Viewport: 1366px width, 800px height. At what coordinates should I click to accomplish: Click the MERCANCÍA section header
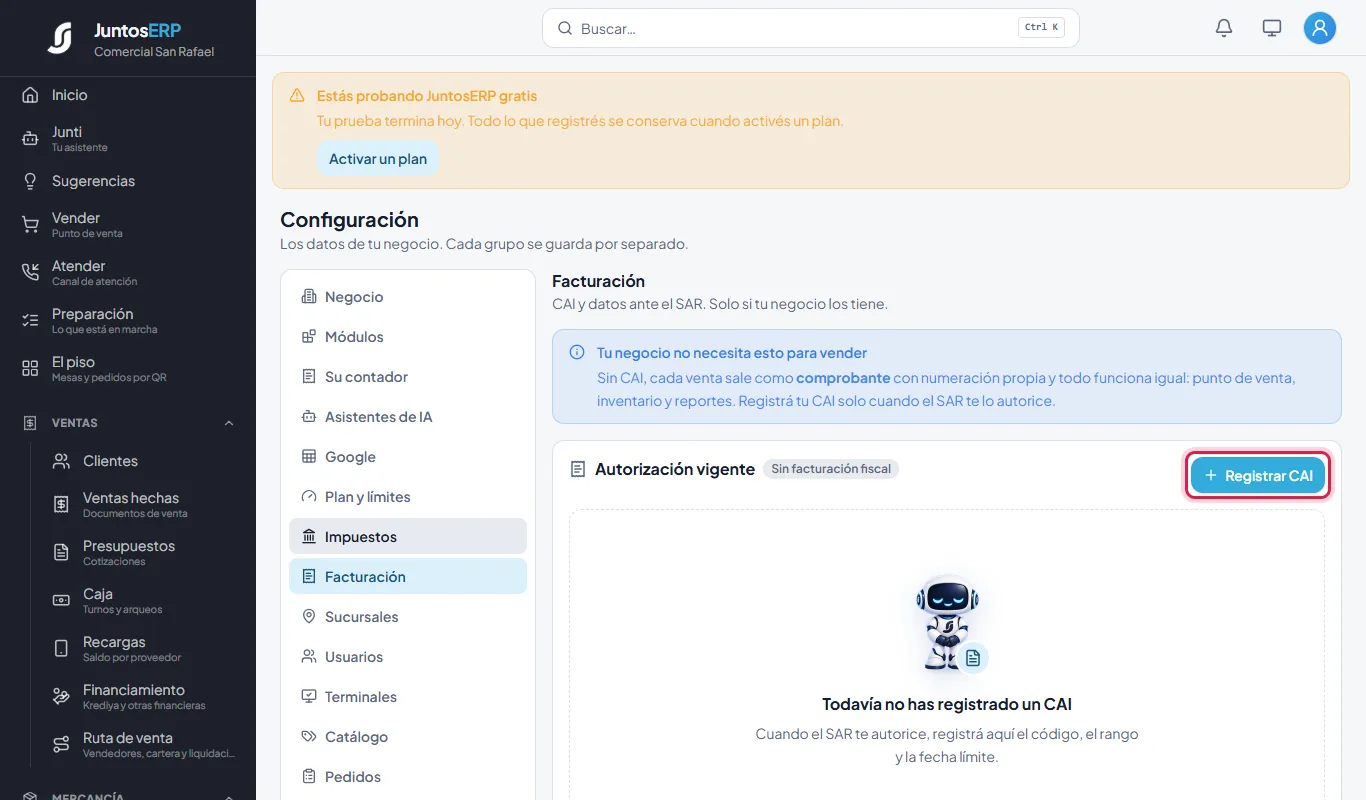pyautogui.click(x=128, y=794)
